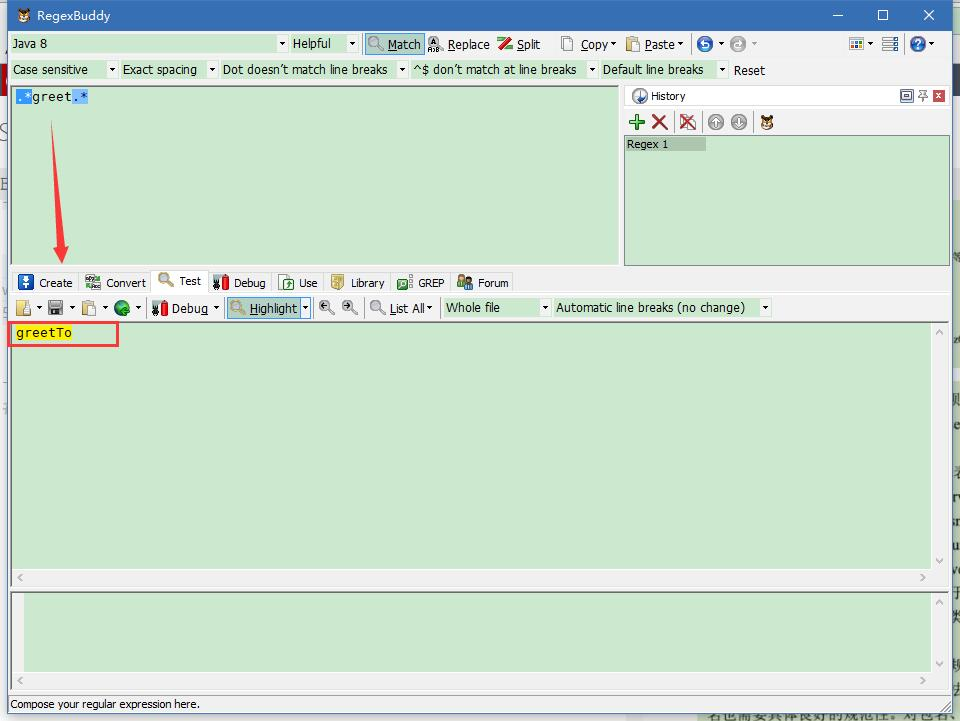Switch to the Use tab
The height and width of the screenshot is (721, 960).
coord(298,282)
